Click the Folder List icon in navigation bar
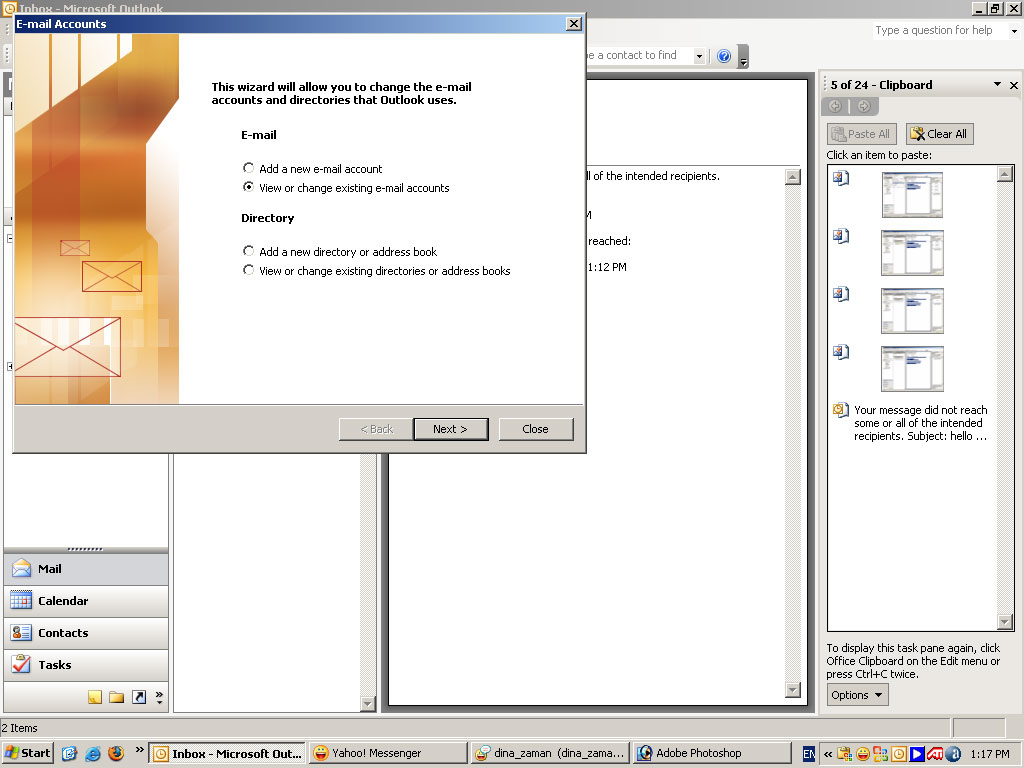1024x768 pixels. [117, 697]
